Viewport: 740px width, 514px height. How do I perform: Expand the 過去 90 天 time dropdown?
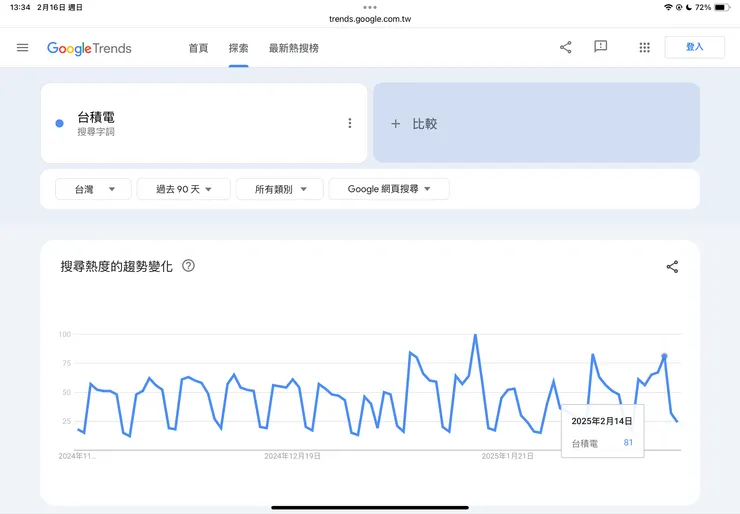[x=184, y=189]
